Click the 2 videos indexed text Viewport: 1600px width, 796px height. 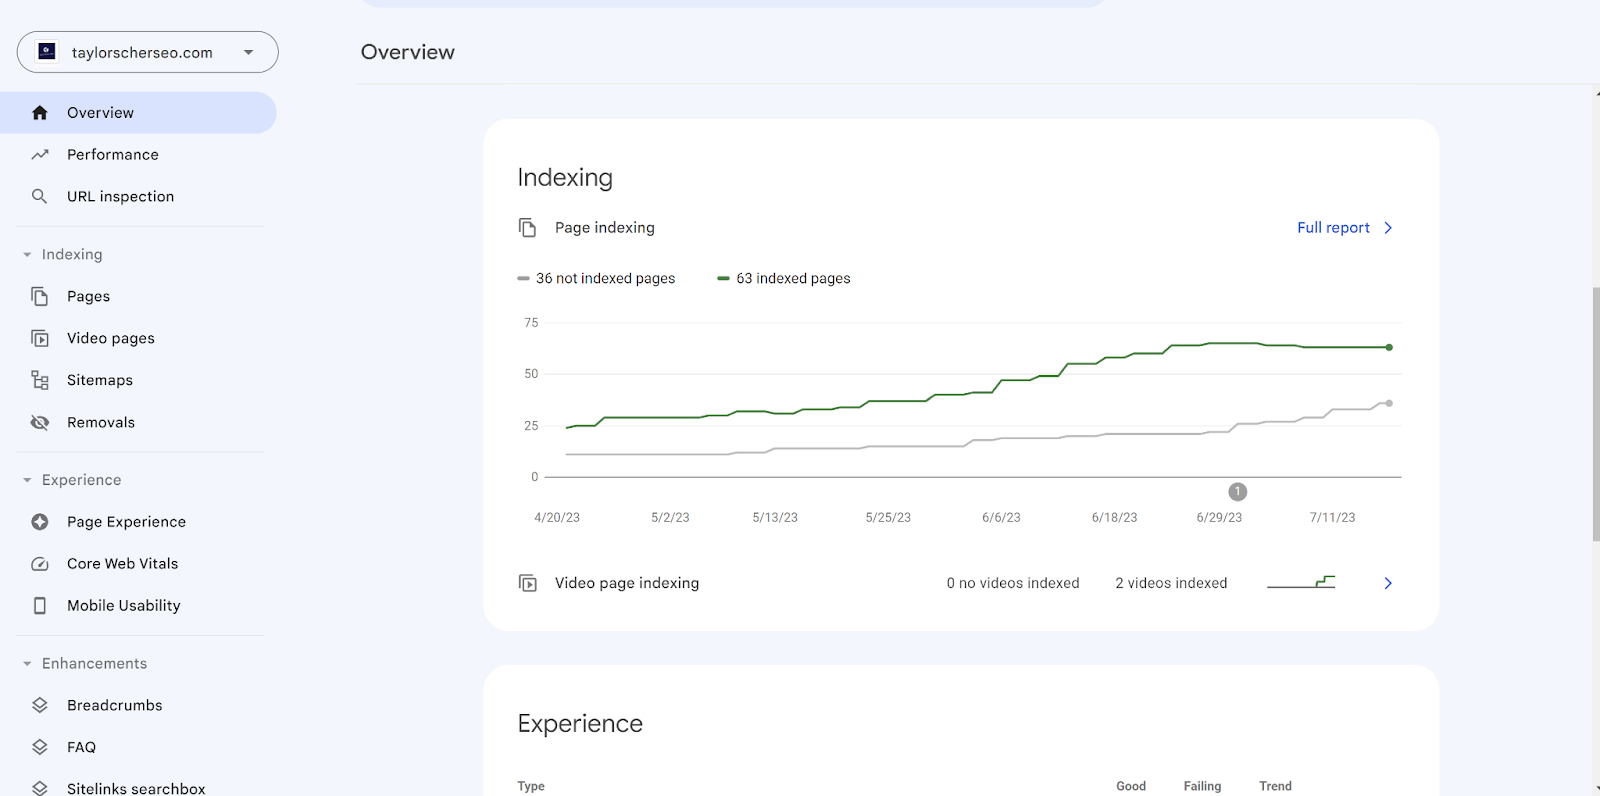pos(1171,583)
